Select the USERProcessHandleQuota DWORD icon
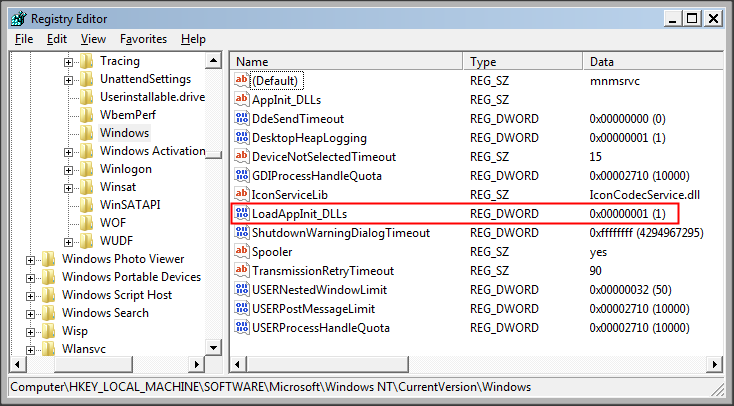The image size is (734, 406). coord(242,327)
